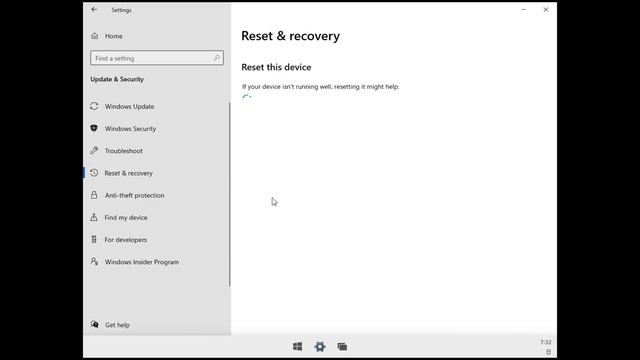
Task: Click the text about resetting the device
Action: 320,87
